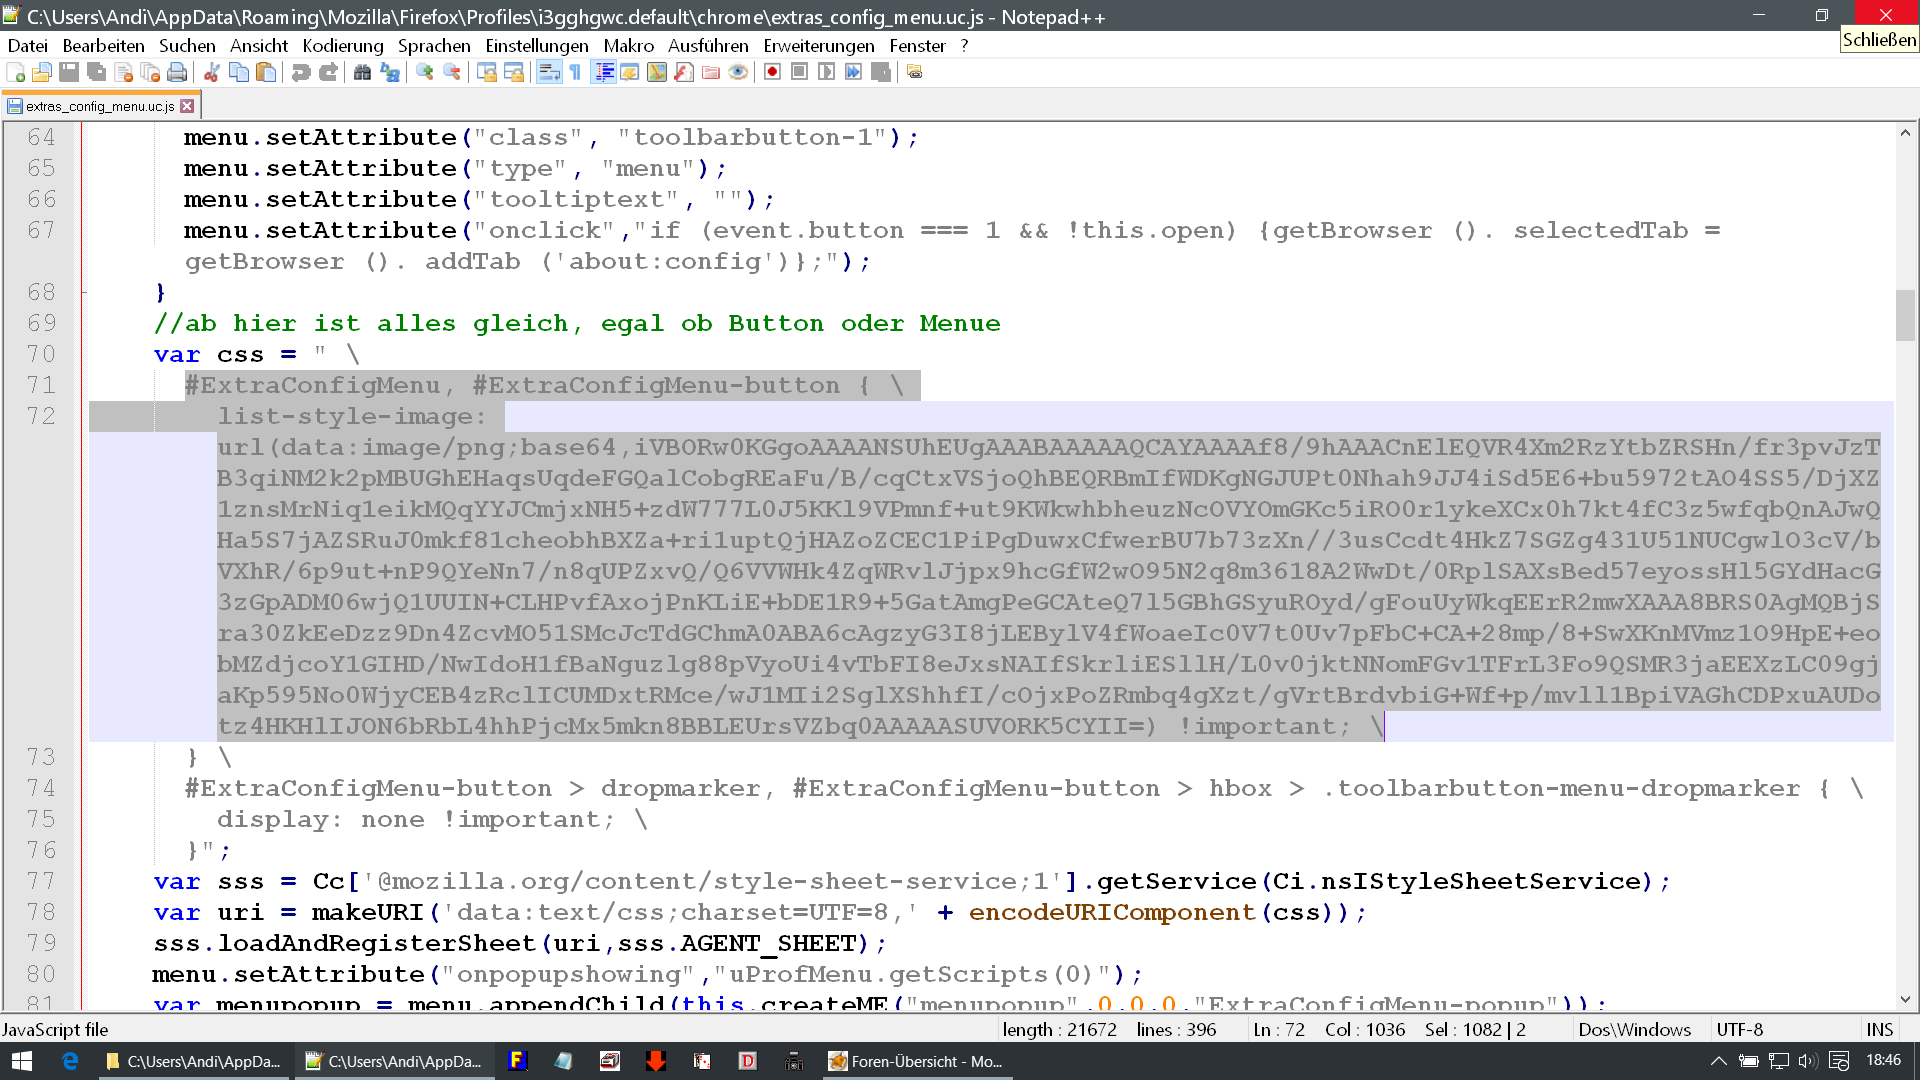The width and height of the screenshot is (1920, 1080).
Task: Start macro recording with red dot icon
Action: tap(772, 72)
